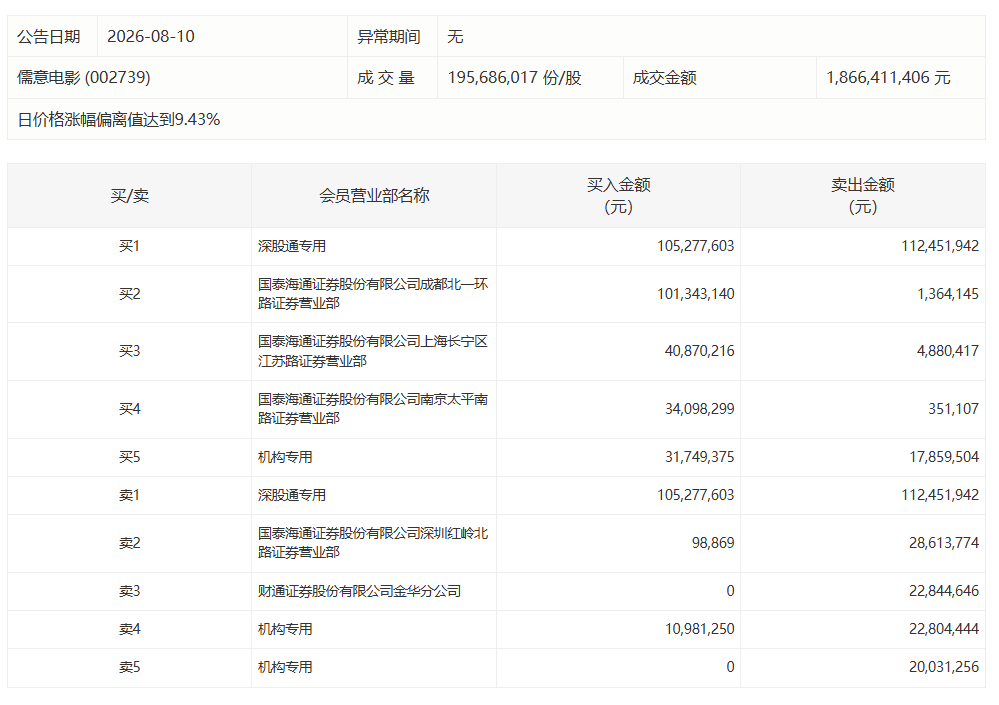Select the stock name 儒意电影 (002739)
This screenshot has height=705, width=999.
[83, 78]
